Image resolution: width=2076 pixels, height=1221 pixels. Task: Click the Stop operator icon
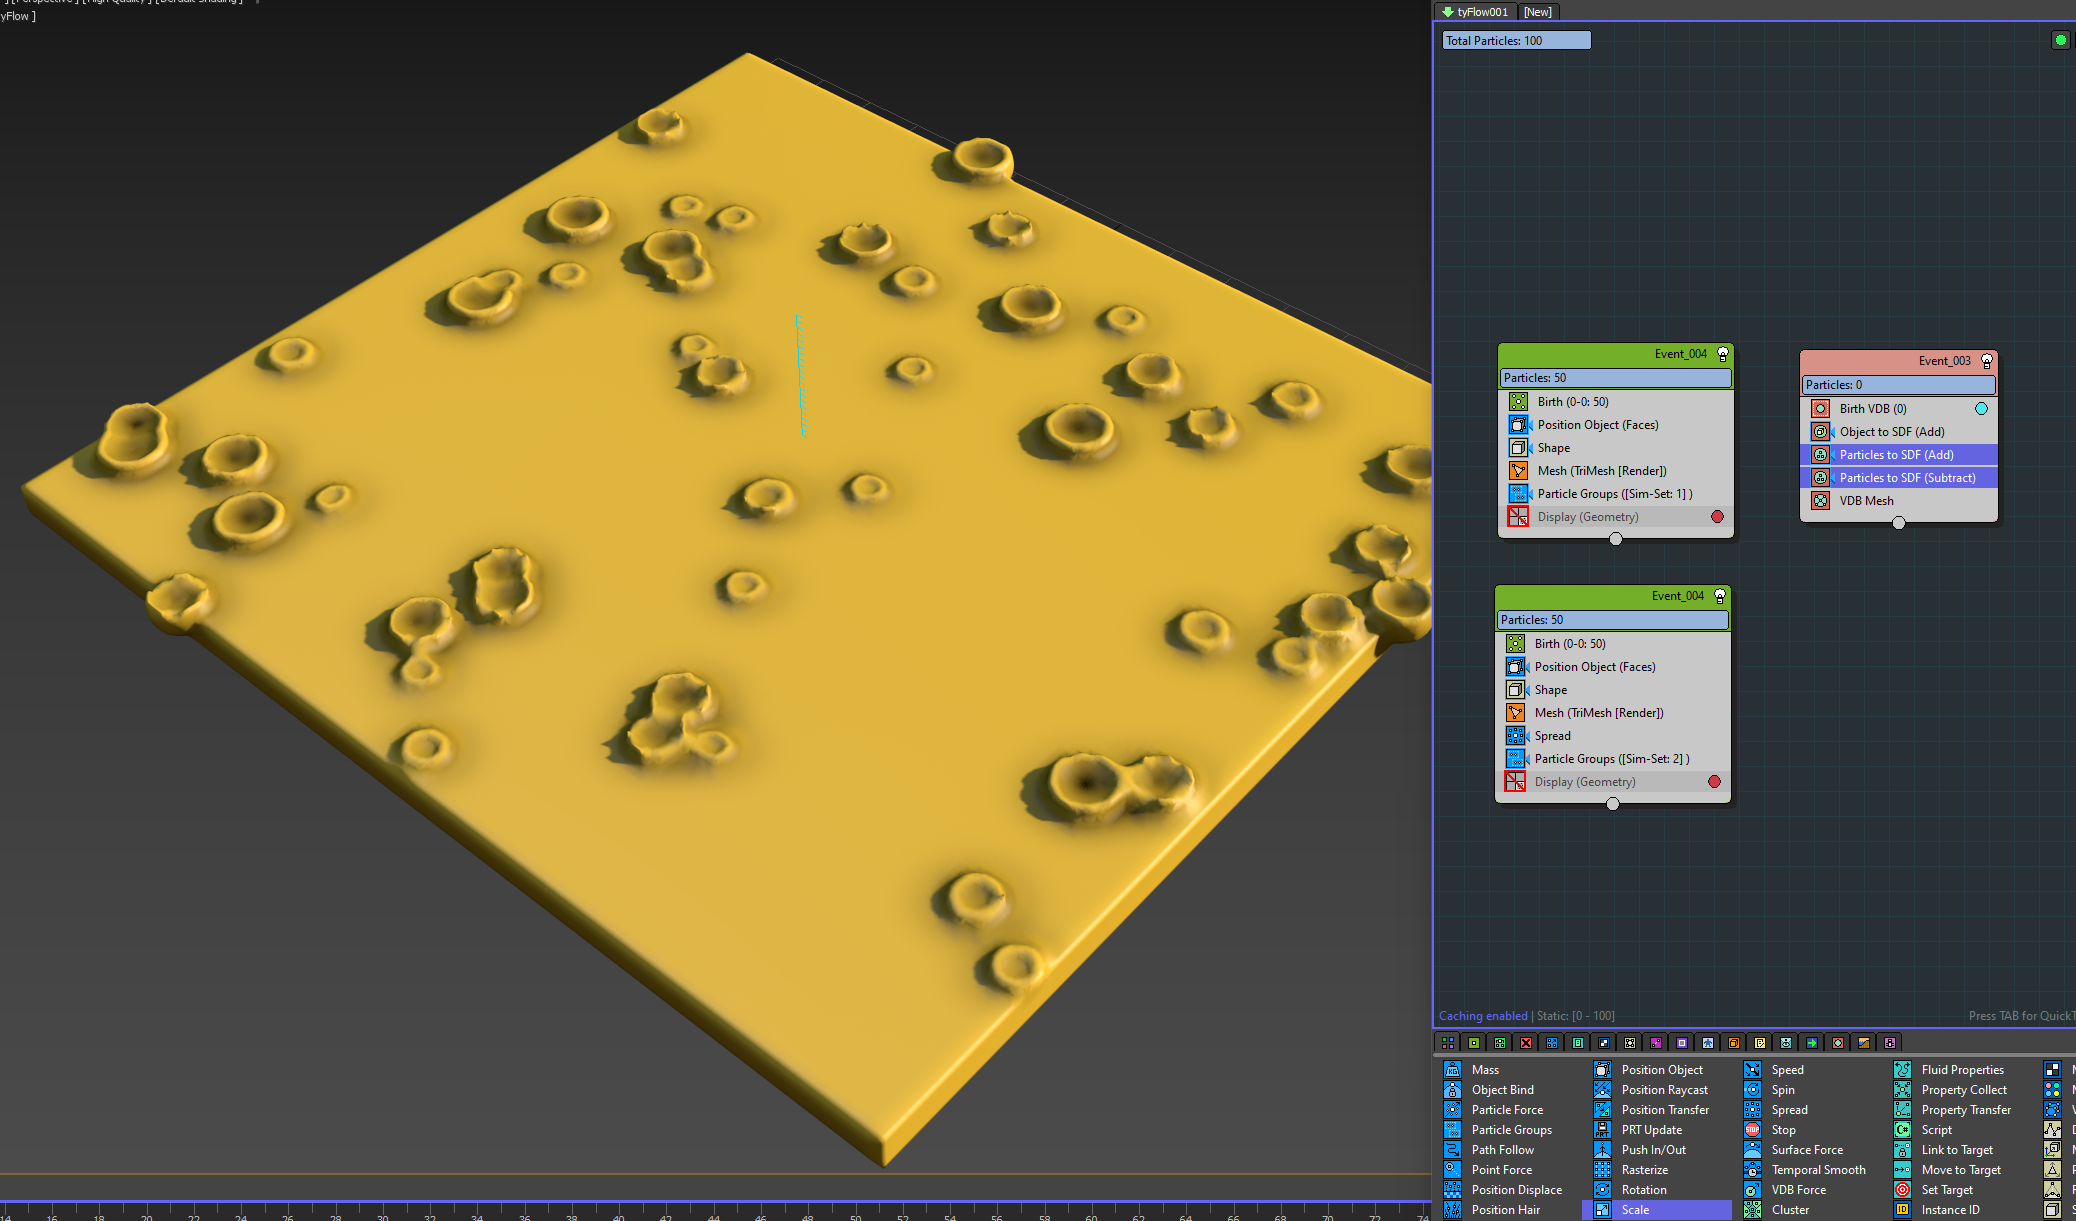click(x=1752, y=1130)
